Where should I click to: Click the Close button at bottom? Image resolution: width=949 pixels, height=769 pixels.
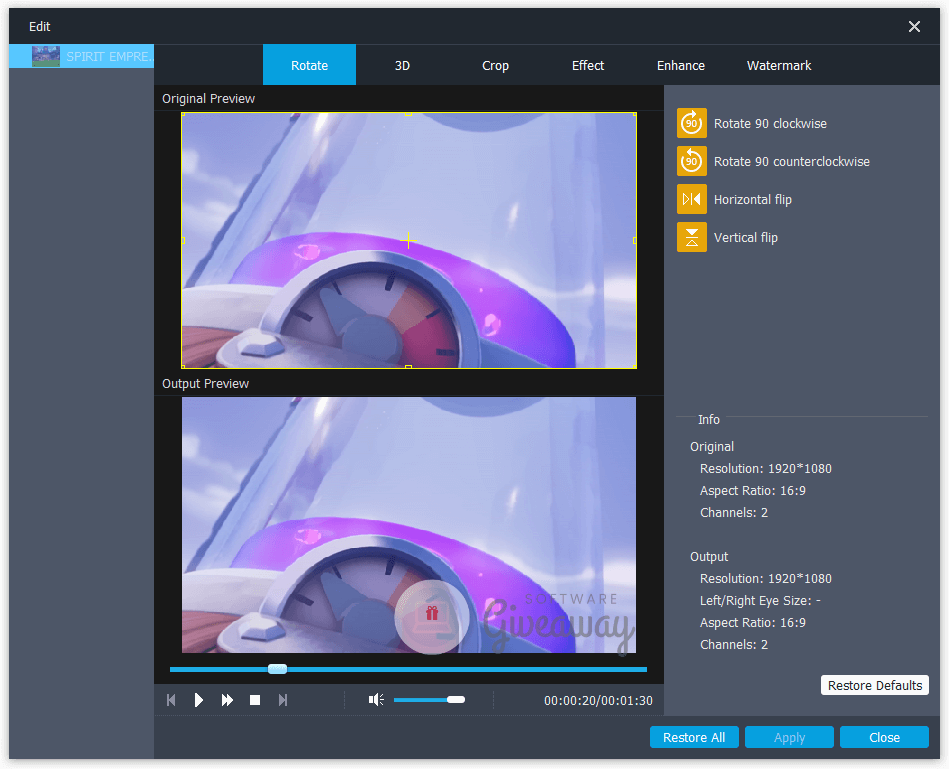[884, 738]
